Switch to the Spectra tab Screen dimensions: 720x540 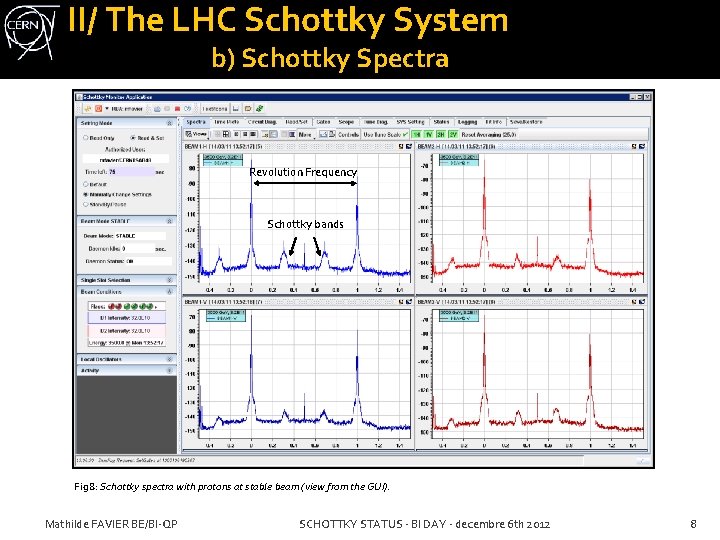coord(196,122)
